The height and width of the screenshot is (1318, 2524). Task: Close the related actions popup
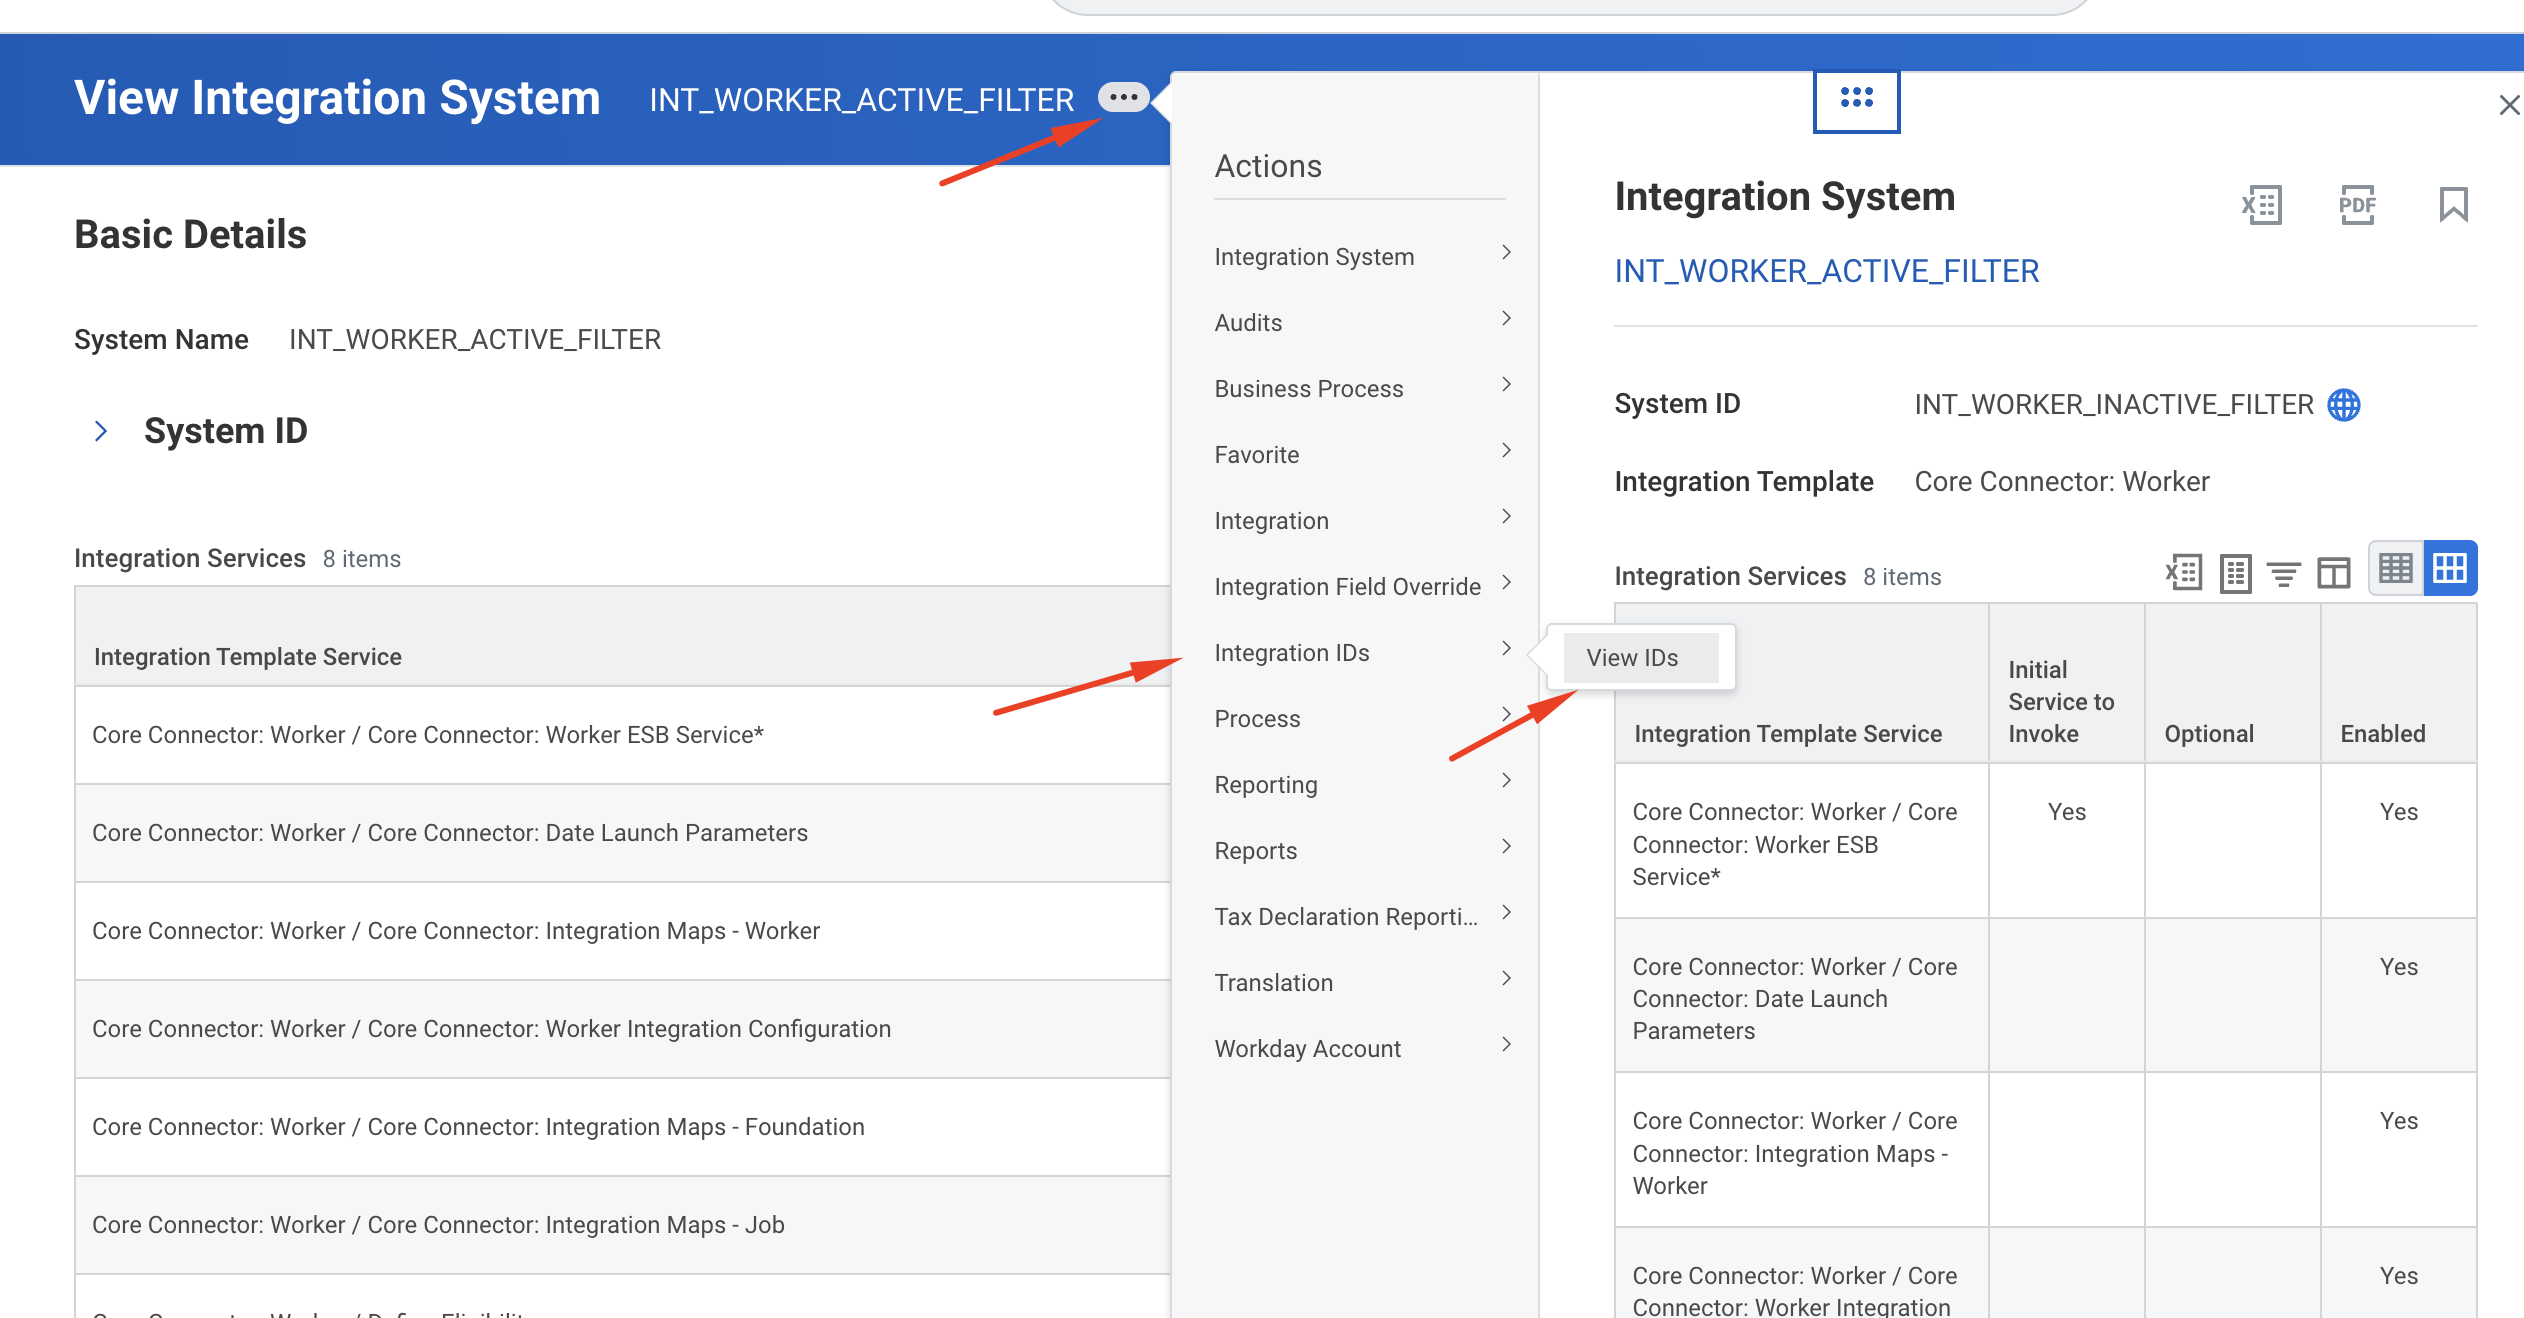2508,105
